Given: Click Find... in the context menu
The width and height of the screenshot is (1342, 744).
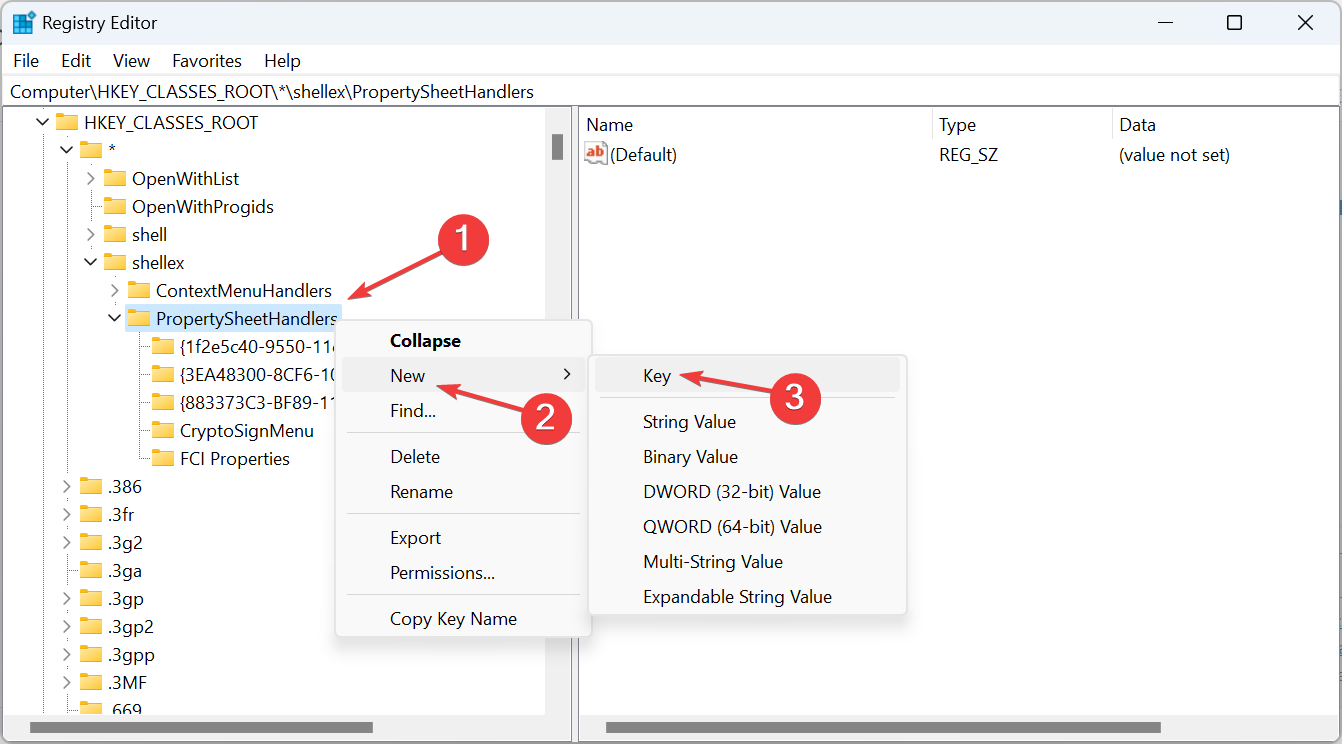Looking at the screenshot, I should (464, 410).
